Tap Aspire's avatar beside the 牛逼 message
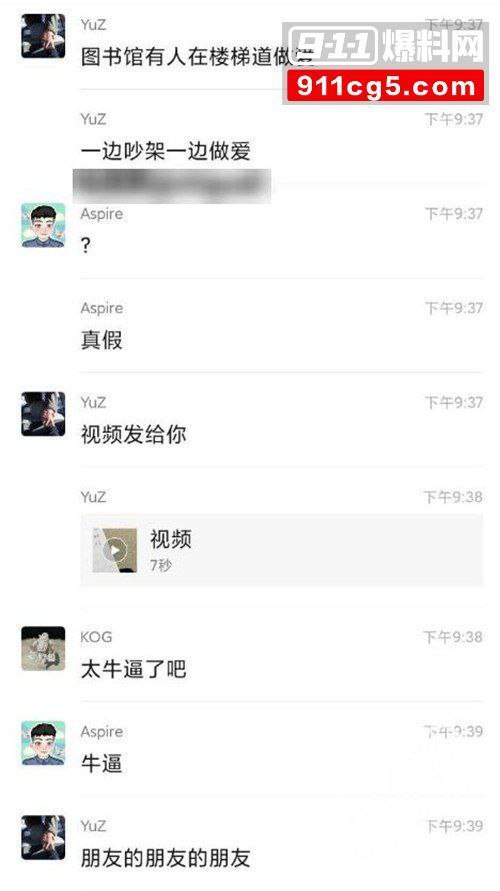Image resolution: width=500 pixels, height=891 pixels. point(43,743)
